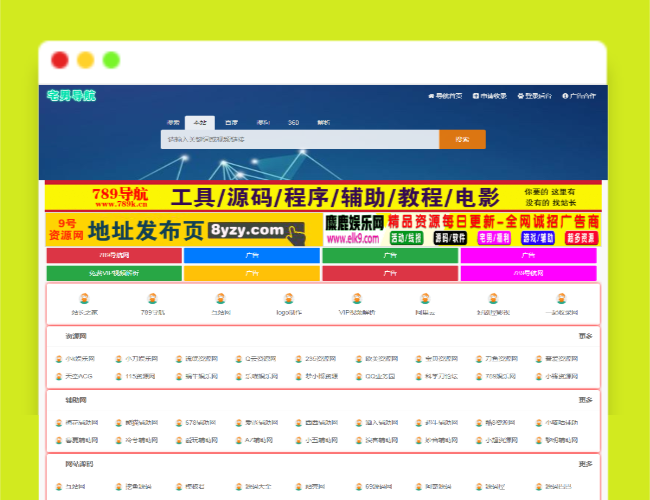Select the 解析 search tab
650x500 pixels.
point(324,122)
